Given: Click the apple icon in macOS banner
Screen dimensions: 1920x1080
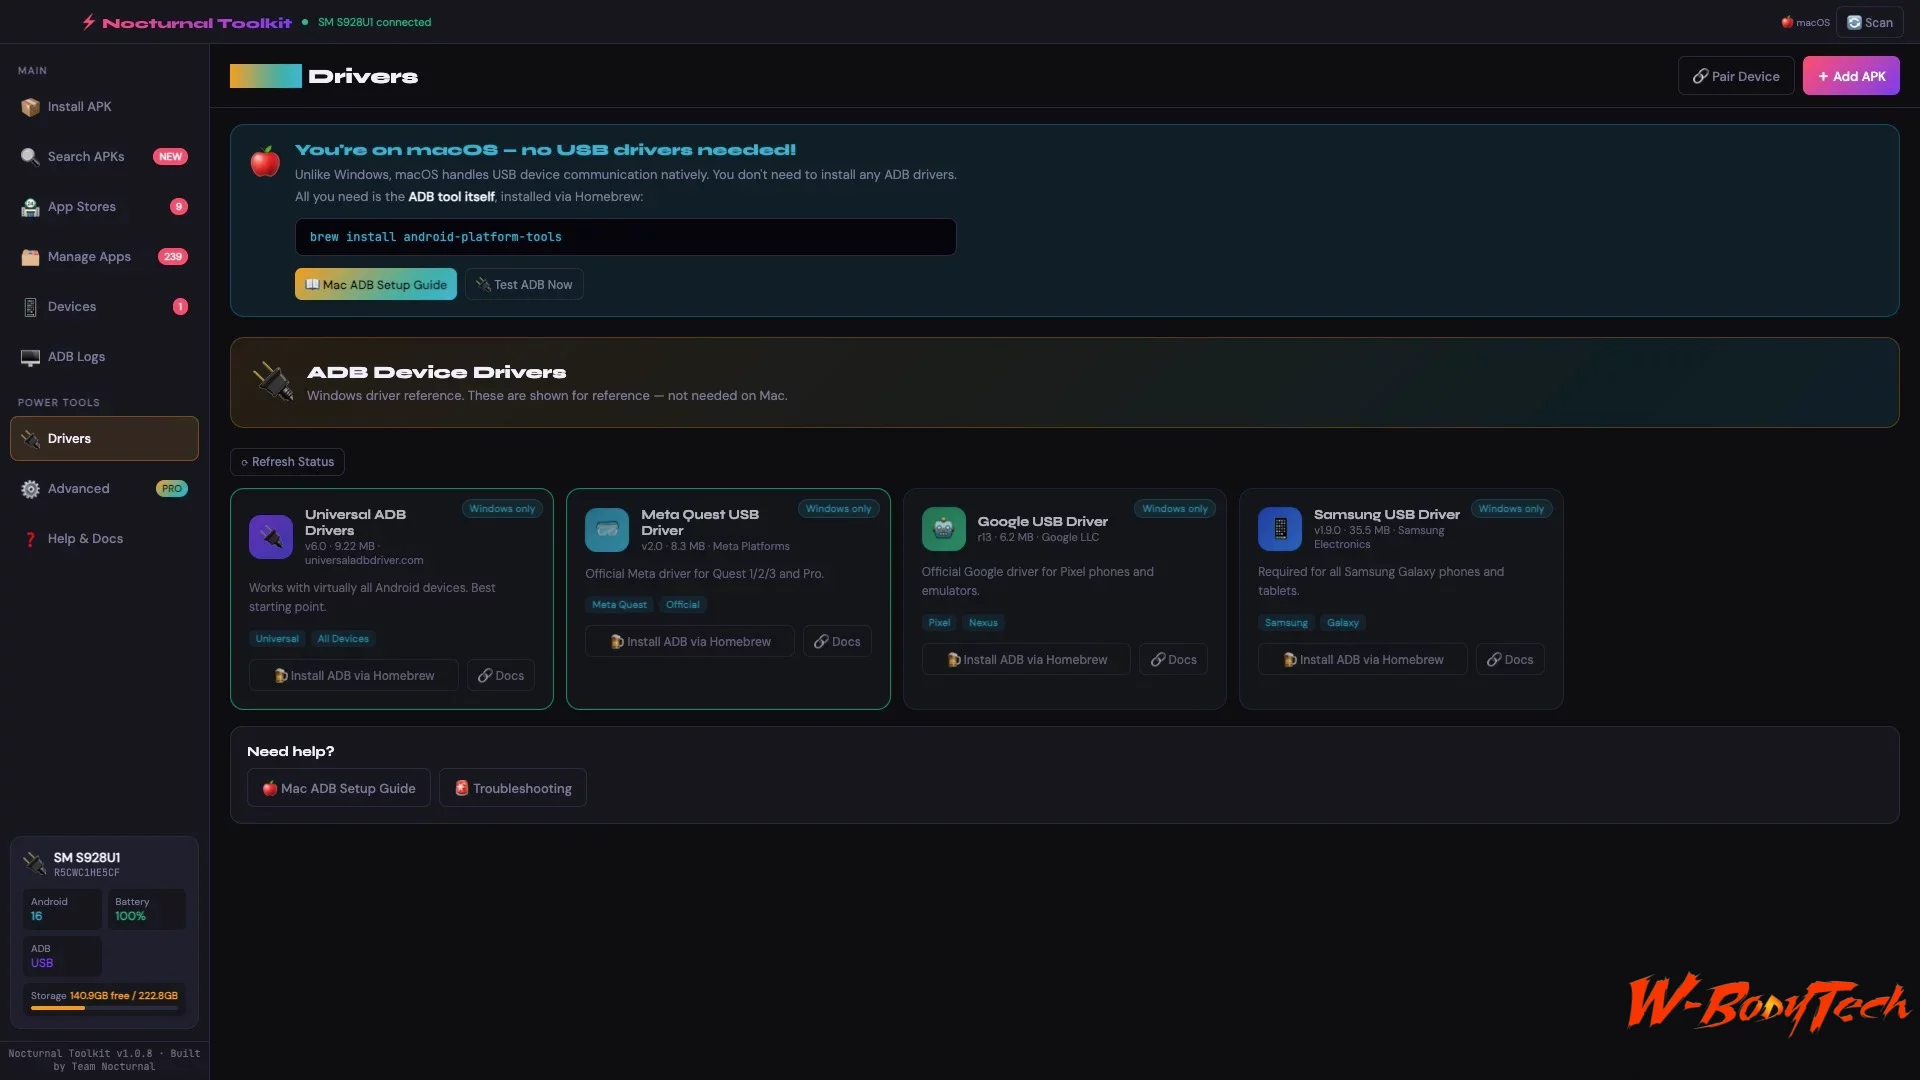Looking at the screenshot, I should click(x=265, y=161).
